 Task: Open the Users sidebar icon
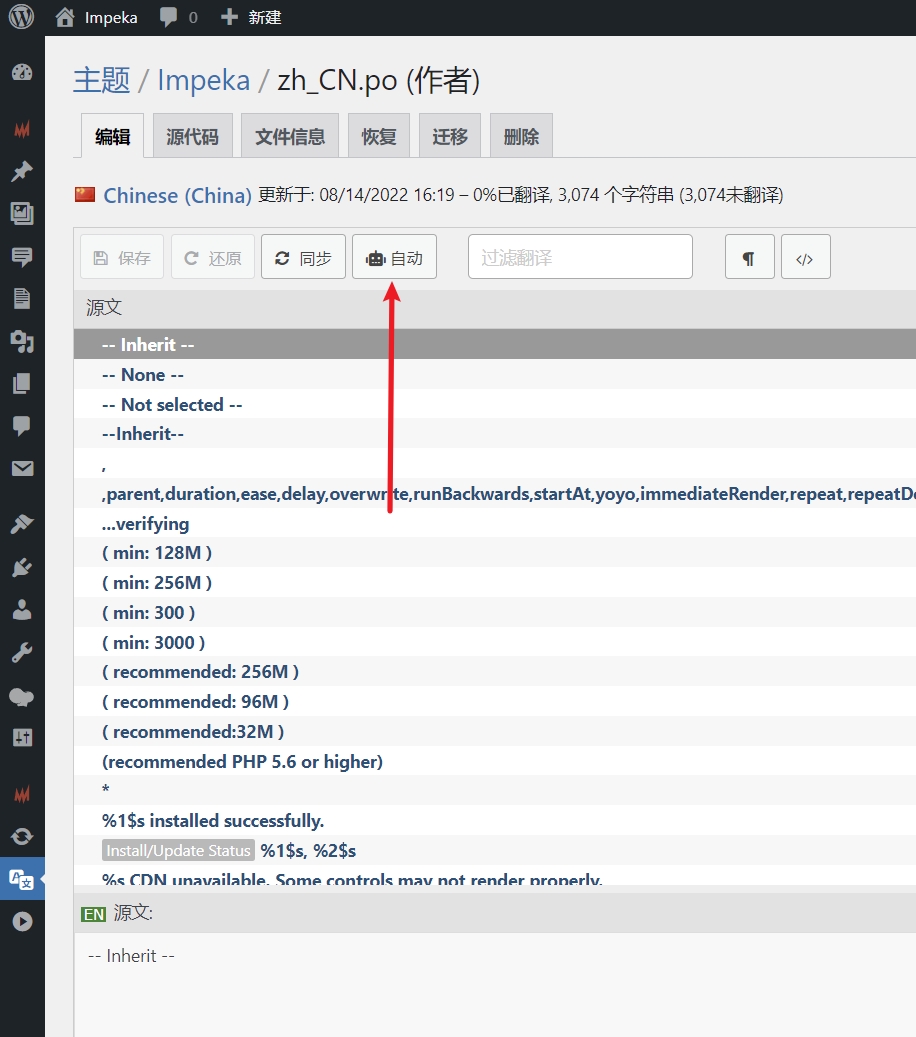22,610
